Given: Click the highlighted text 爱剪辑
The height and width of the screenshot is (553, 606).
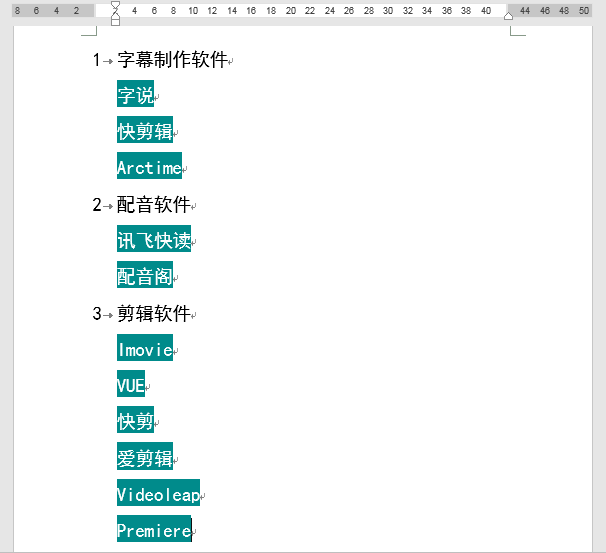Looking at the screenshot, I should click(x=145, y=456).
